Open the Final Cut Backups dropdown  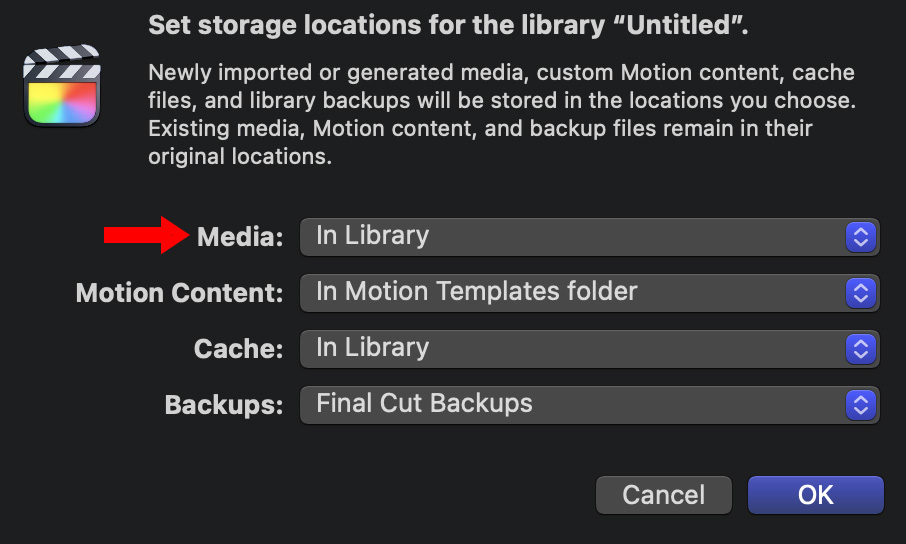(589, 405)
